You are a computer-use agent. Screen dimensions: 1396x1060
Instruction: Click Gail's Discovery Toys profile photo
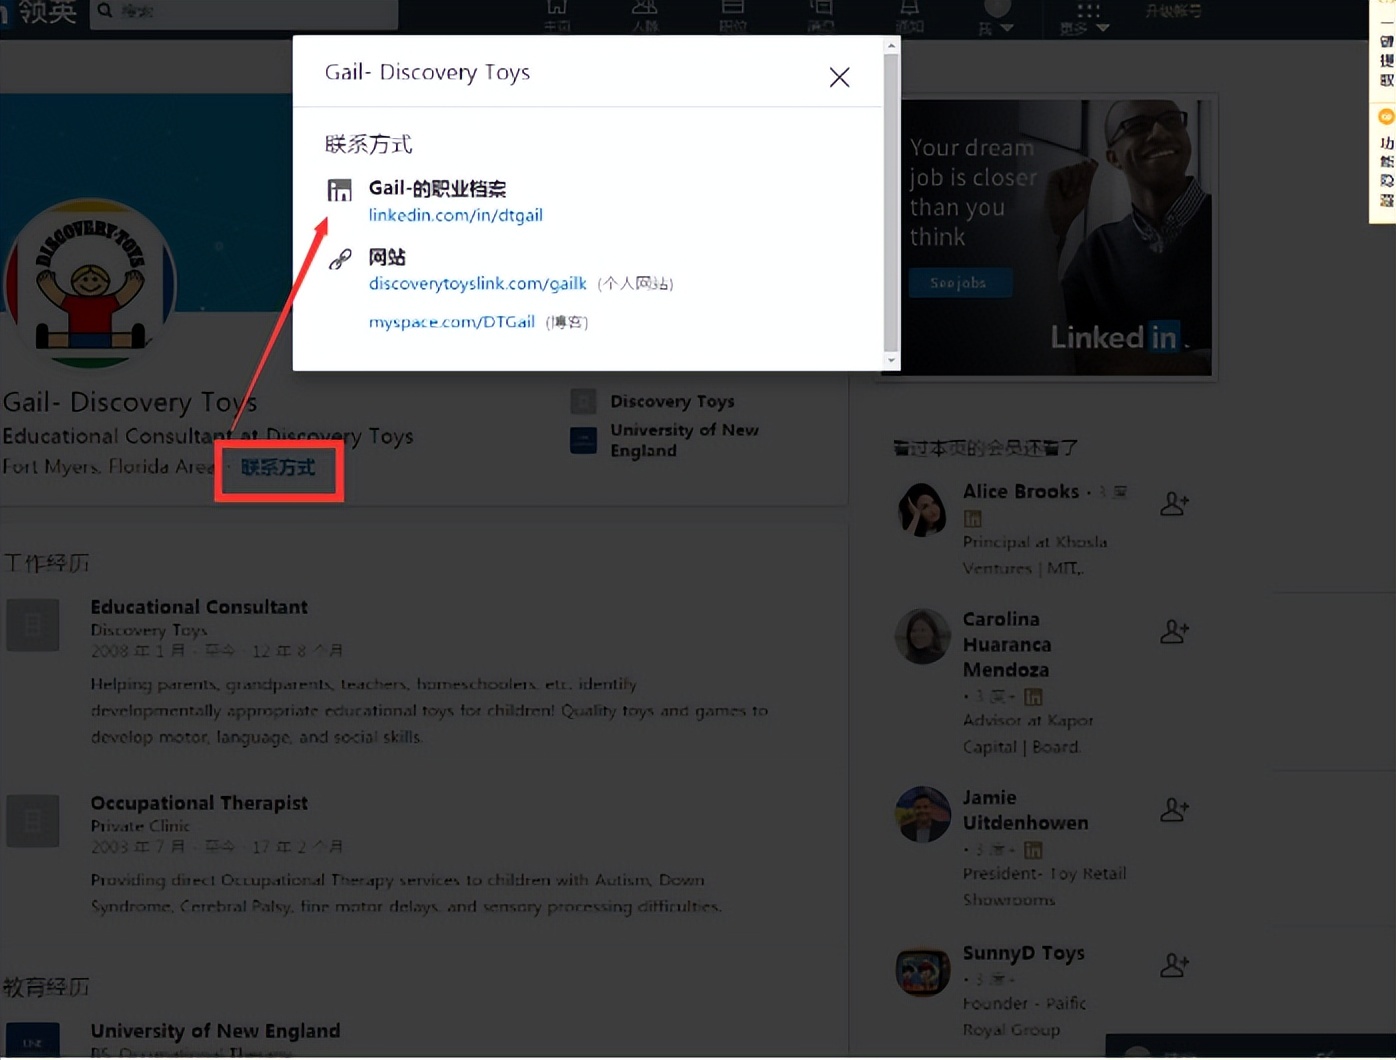pyautogui.click(x=90, y=285)
